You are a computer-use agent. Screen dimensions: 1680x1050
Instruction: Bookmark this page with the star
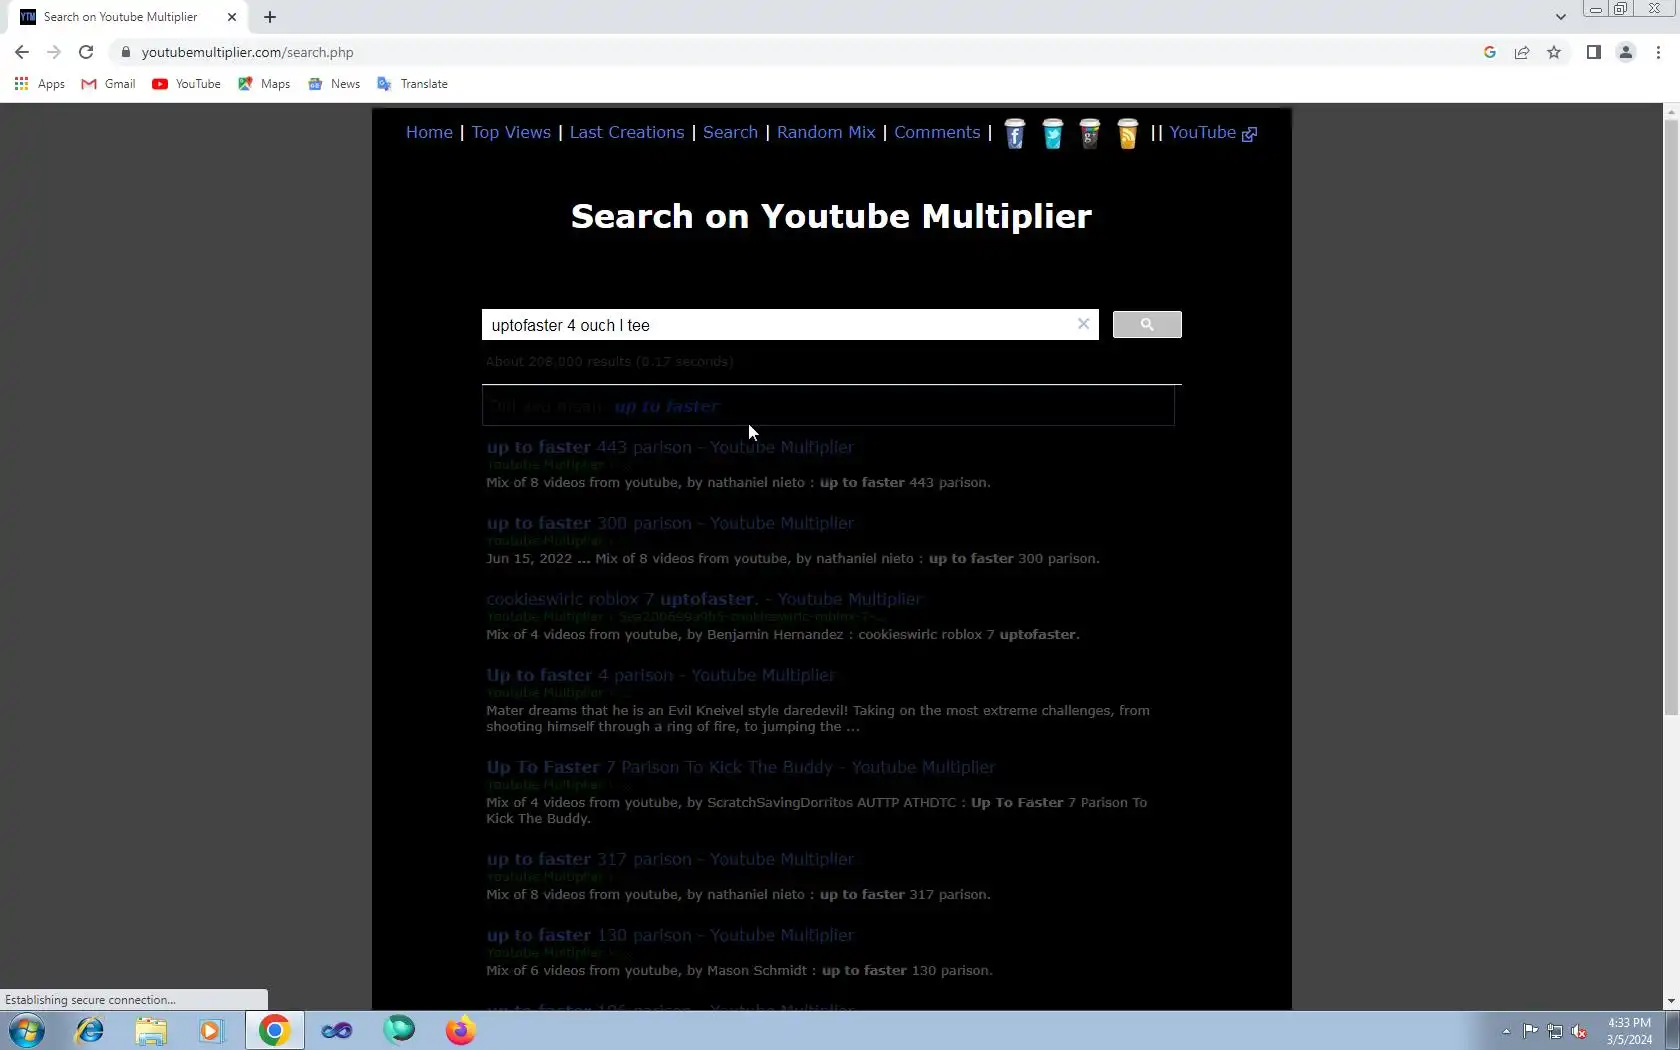[x=1554, y=52]
